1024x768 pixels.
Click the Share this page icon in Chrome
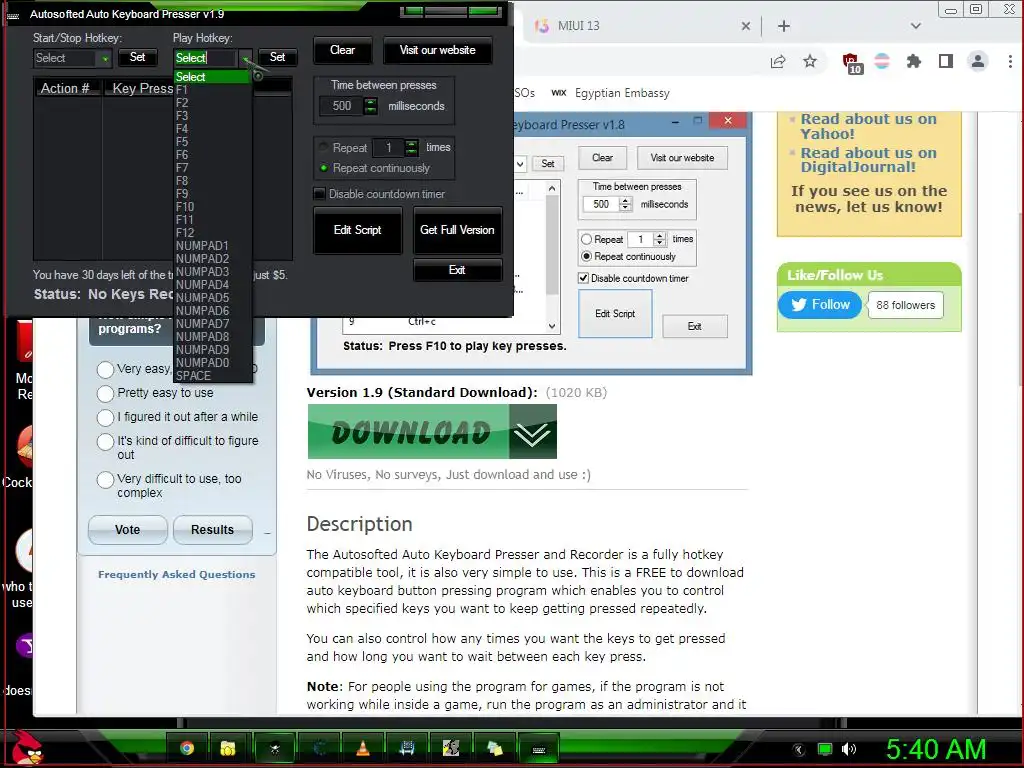click(x=777, y=61)
